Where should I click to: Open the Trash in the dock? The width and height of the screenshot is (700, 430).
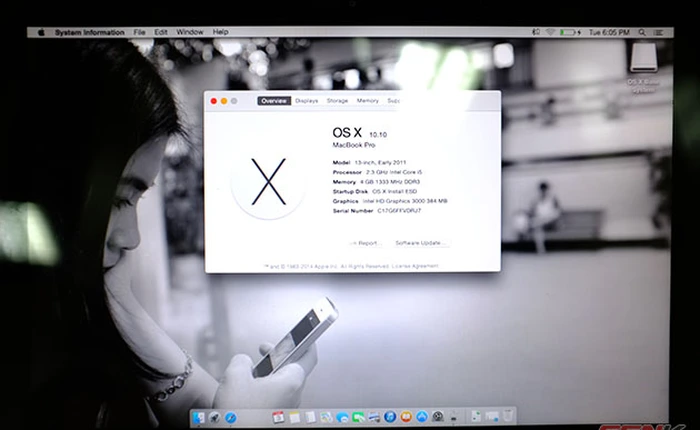[x=508, y=416]
